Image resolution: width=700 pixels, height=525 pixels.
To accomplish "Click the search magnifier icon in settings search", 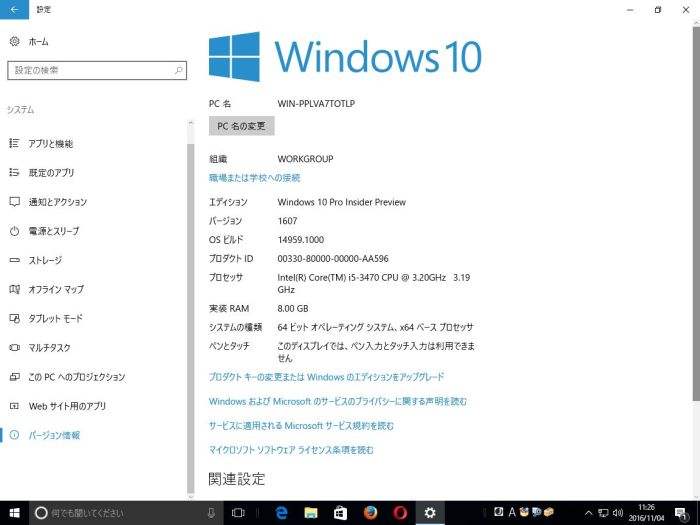I will (179, 70).
